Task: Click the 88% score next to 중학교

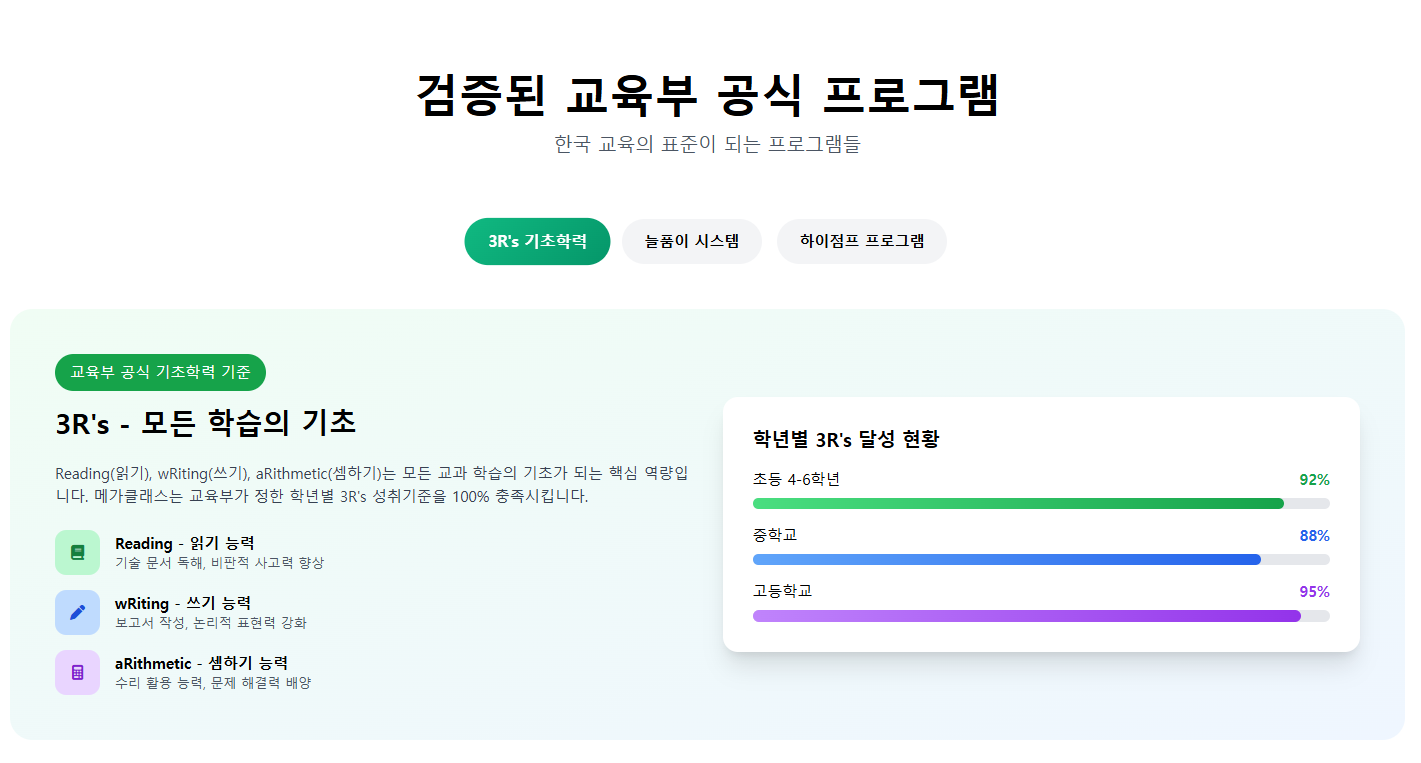Action: [1313, 535]
